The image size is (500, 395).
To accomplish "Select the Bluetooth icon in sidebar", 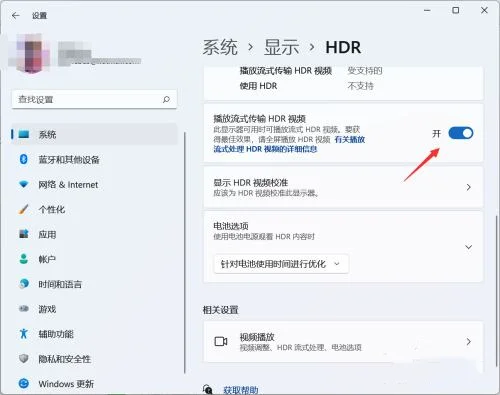I will point(23,159).
